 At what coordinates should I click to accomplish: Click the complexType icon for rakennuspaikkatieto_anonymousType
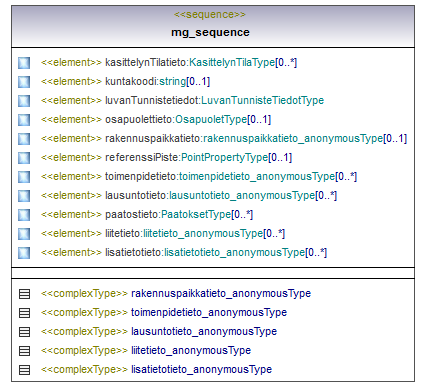click(24, 294)
